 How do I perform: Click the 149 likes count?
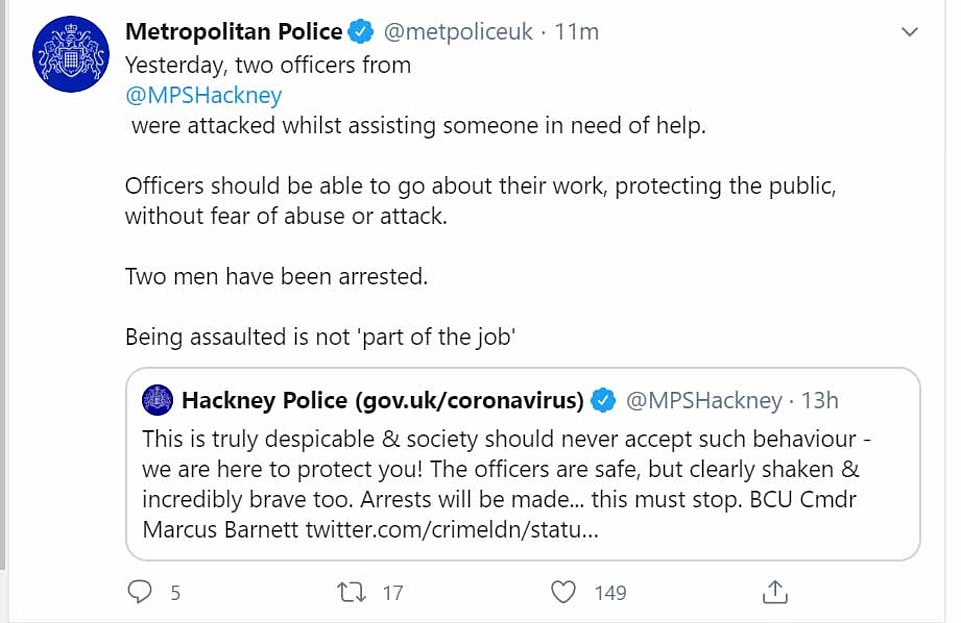click(x=610, y=593)
